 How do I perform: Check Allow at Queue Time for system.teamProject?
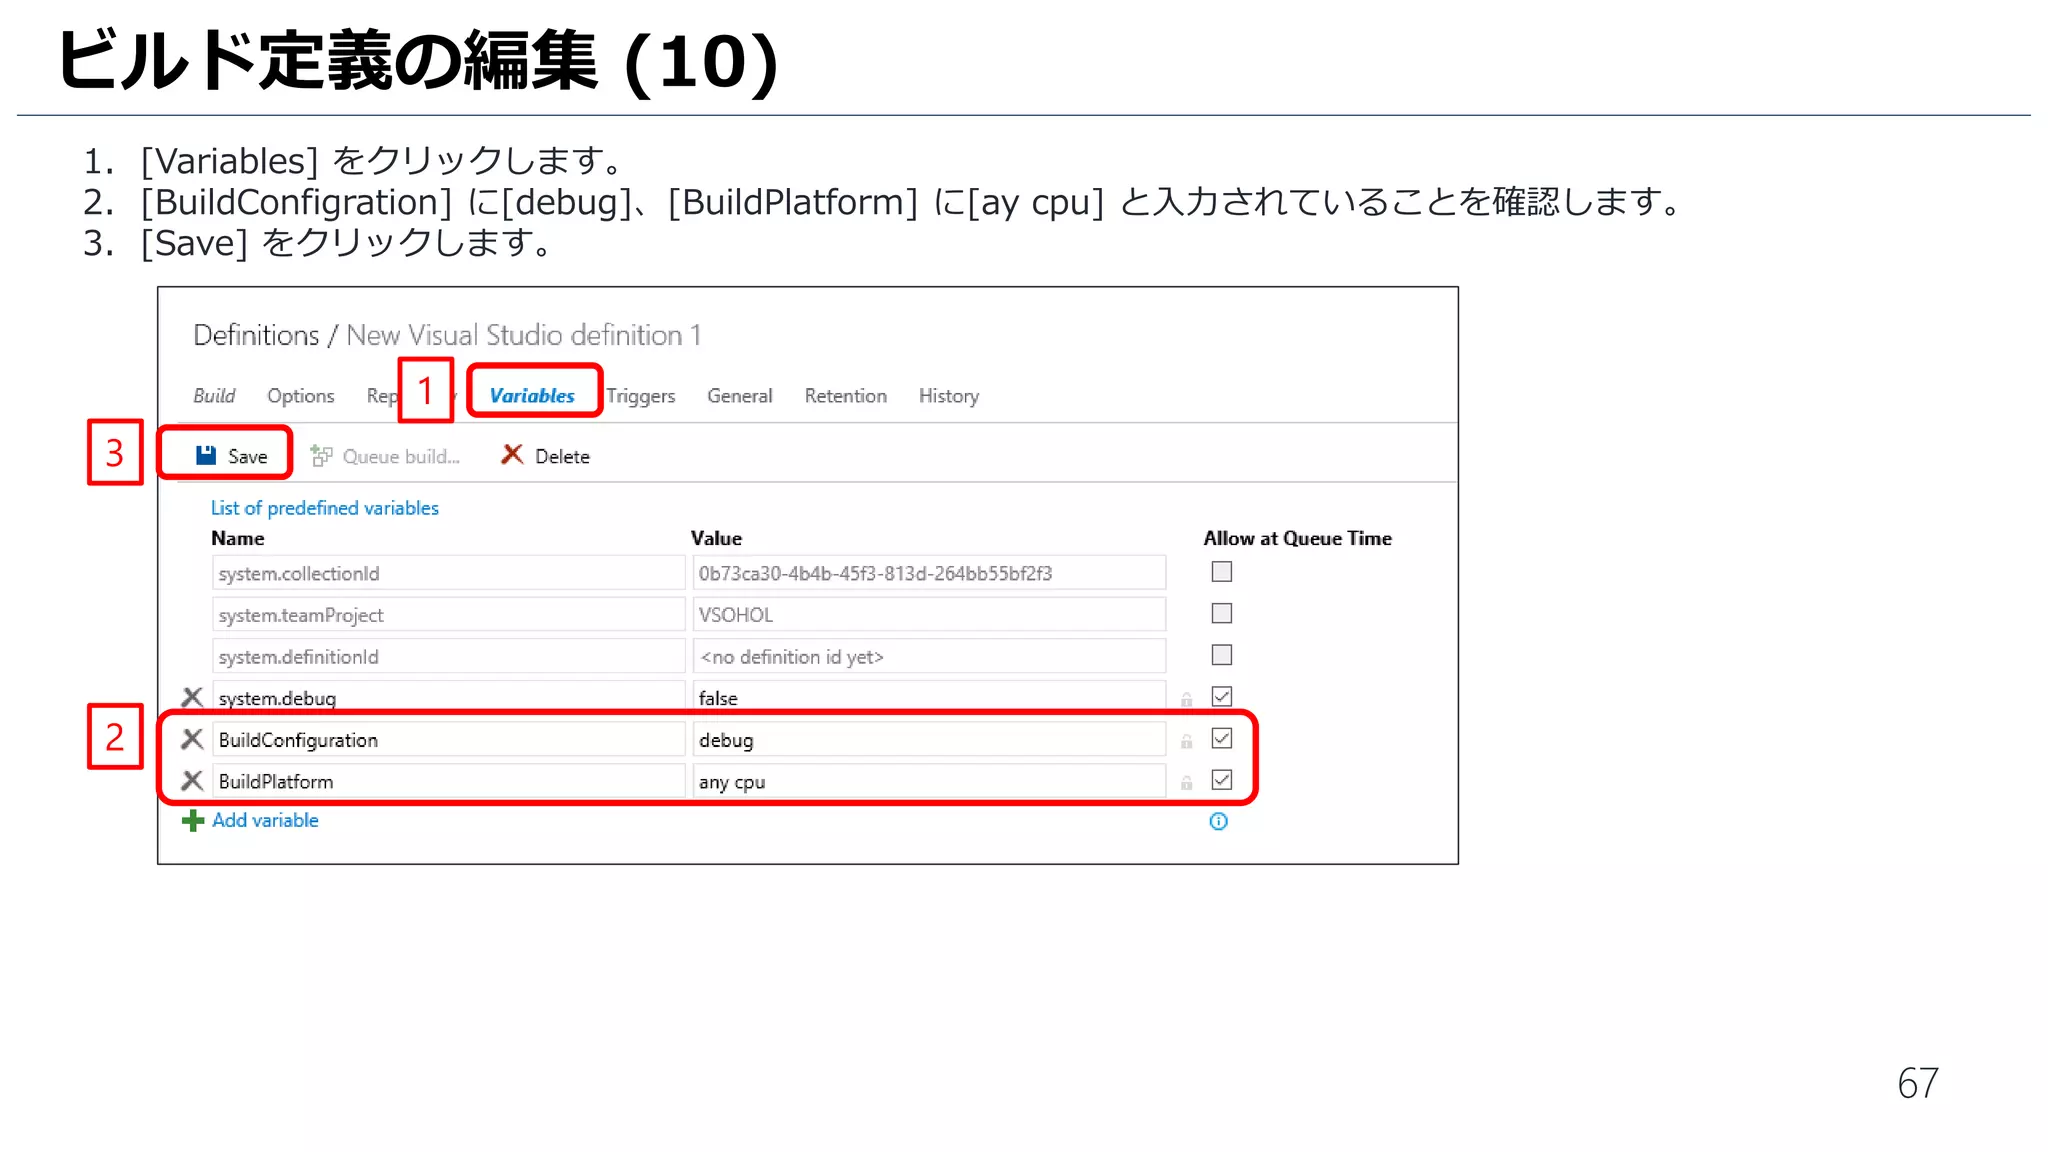tap(1221, 613)
